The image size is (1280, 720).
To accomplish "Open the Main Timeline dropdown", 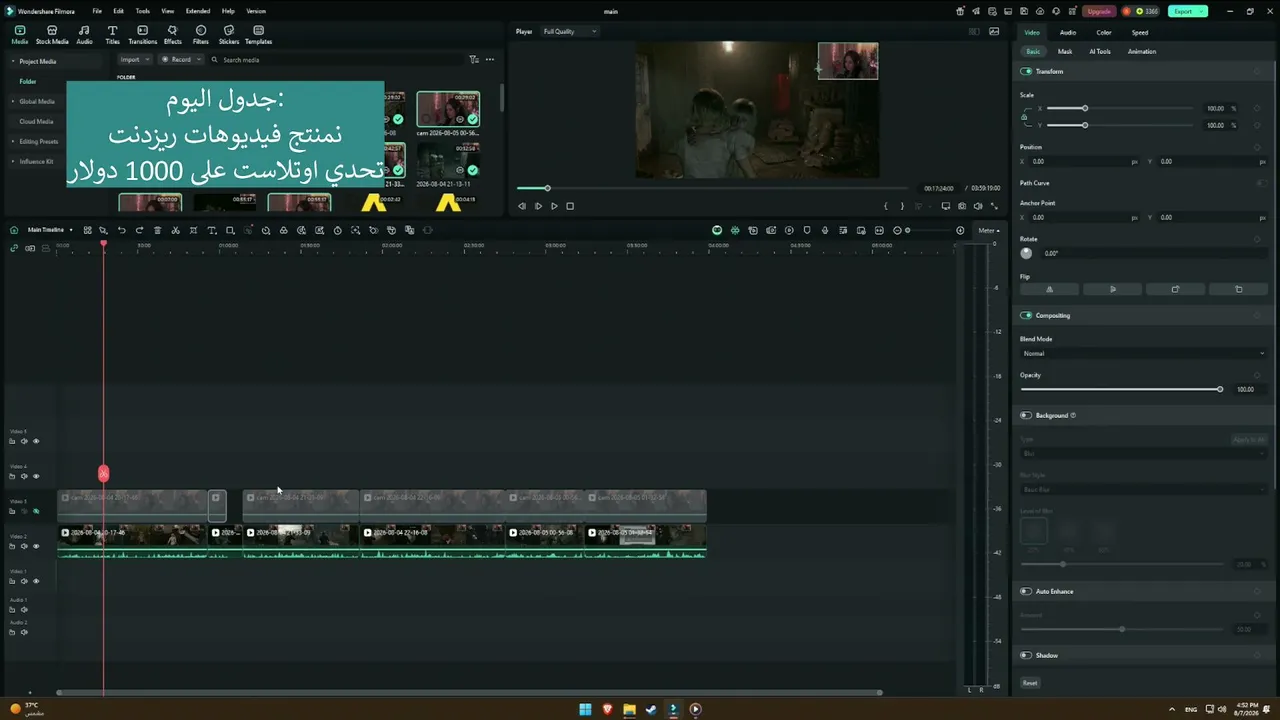I will pos(49,230).
